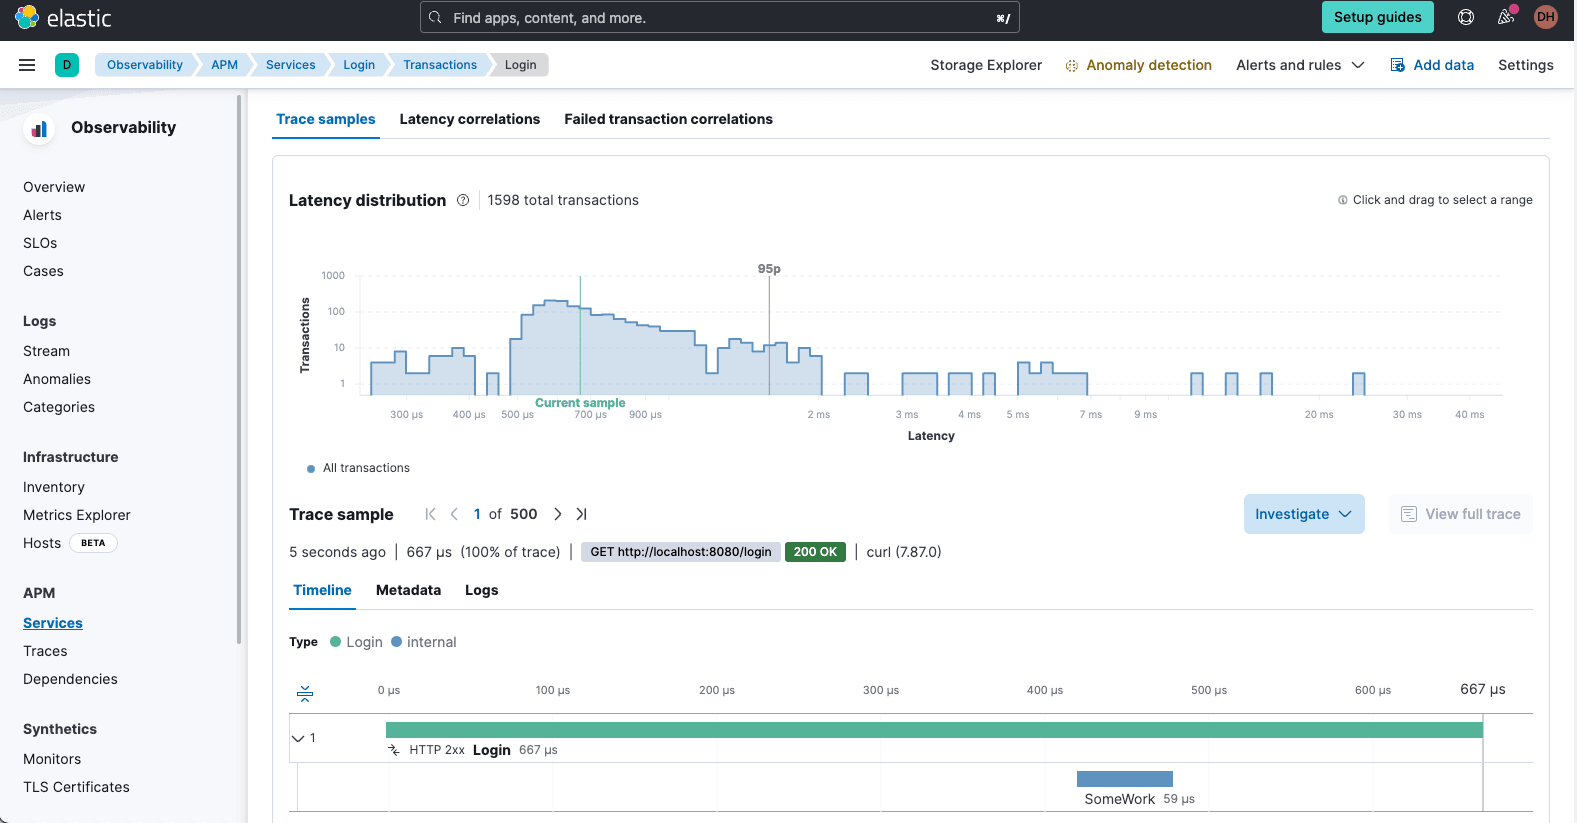This screenshot has height=823, width=1577.
Task: Open the Investigate dropdown
Action: (1303, 514)
